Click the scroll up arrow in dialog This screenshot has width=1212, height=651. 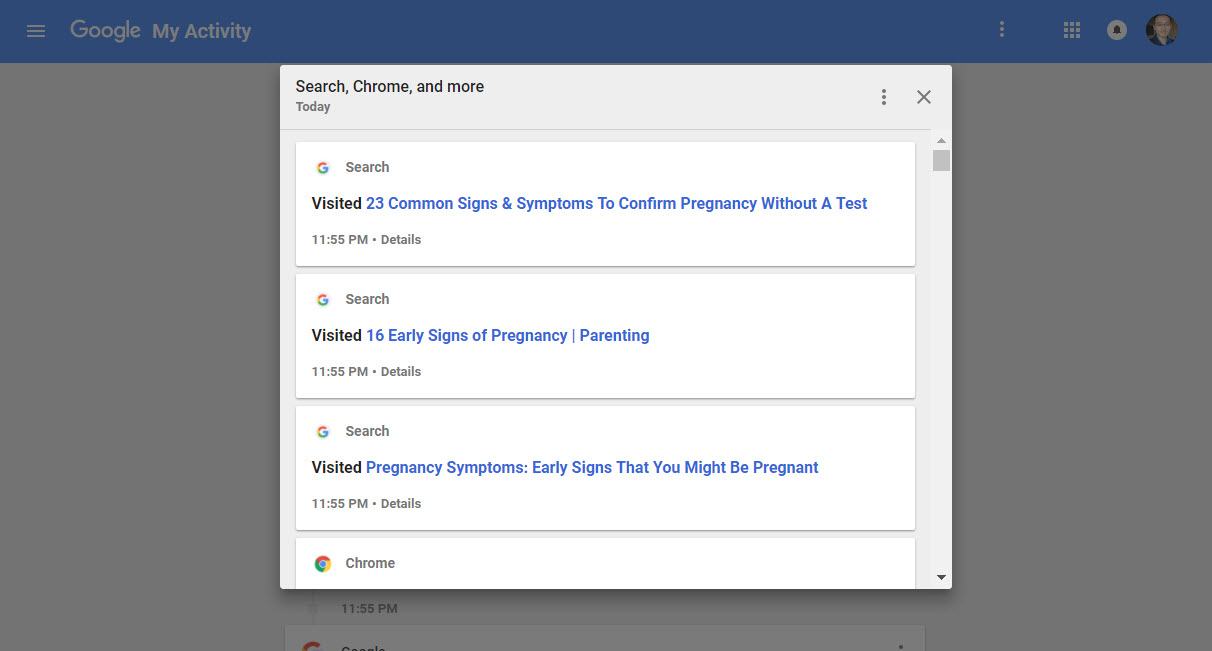point(941,141)
